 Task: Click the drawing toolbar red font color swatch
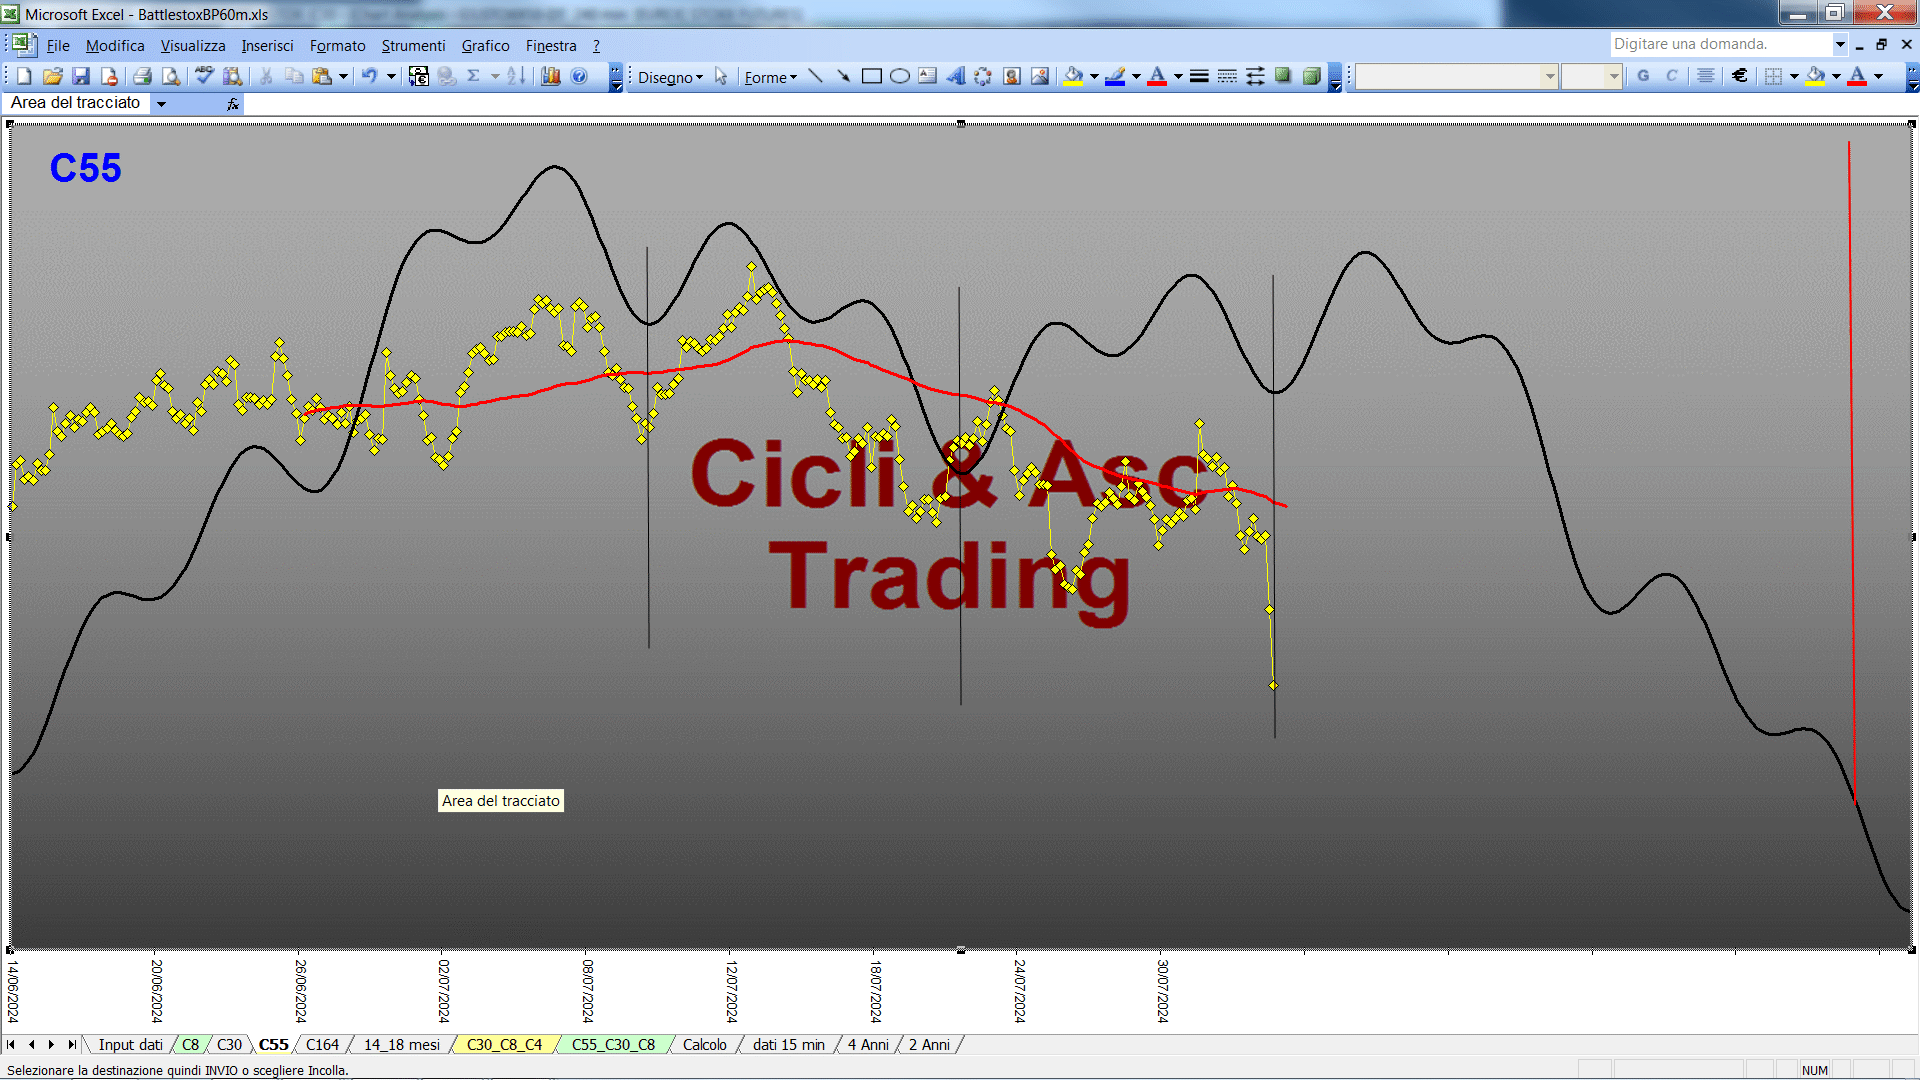(1157, 76)
